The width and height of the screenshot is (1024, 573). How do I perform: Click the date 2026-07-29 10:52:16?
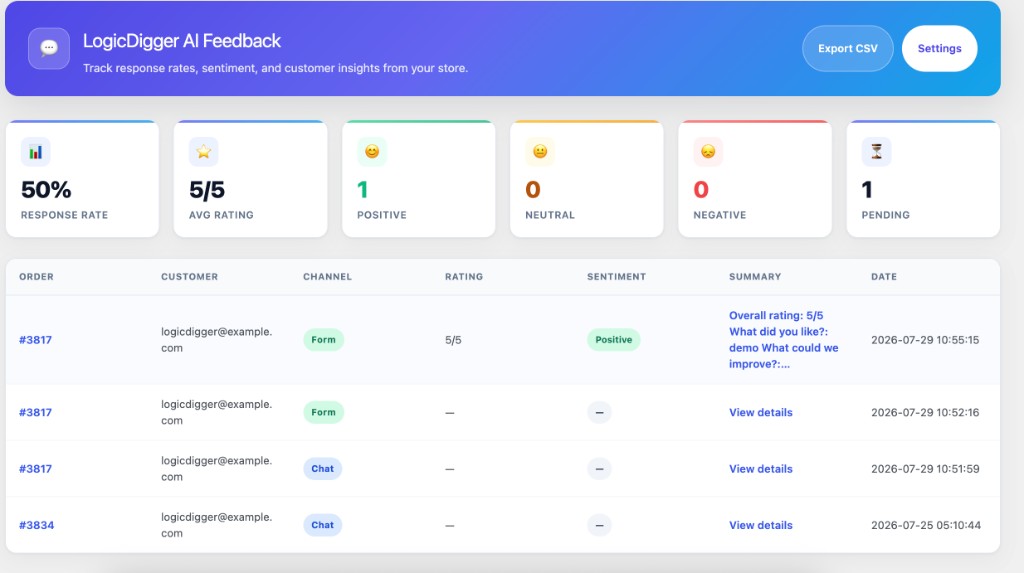coord(925,412)
